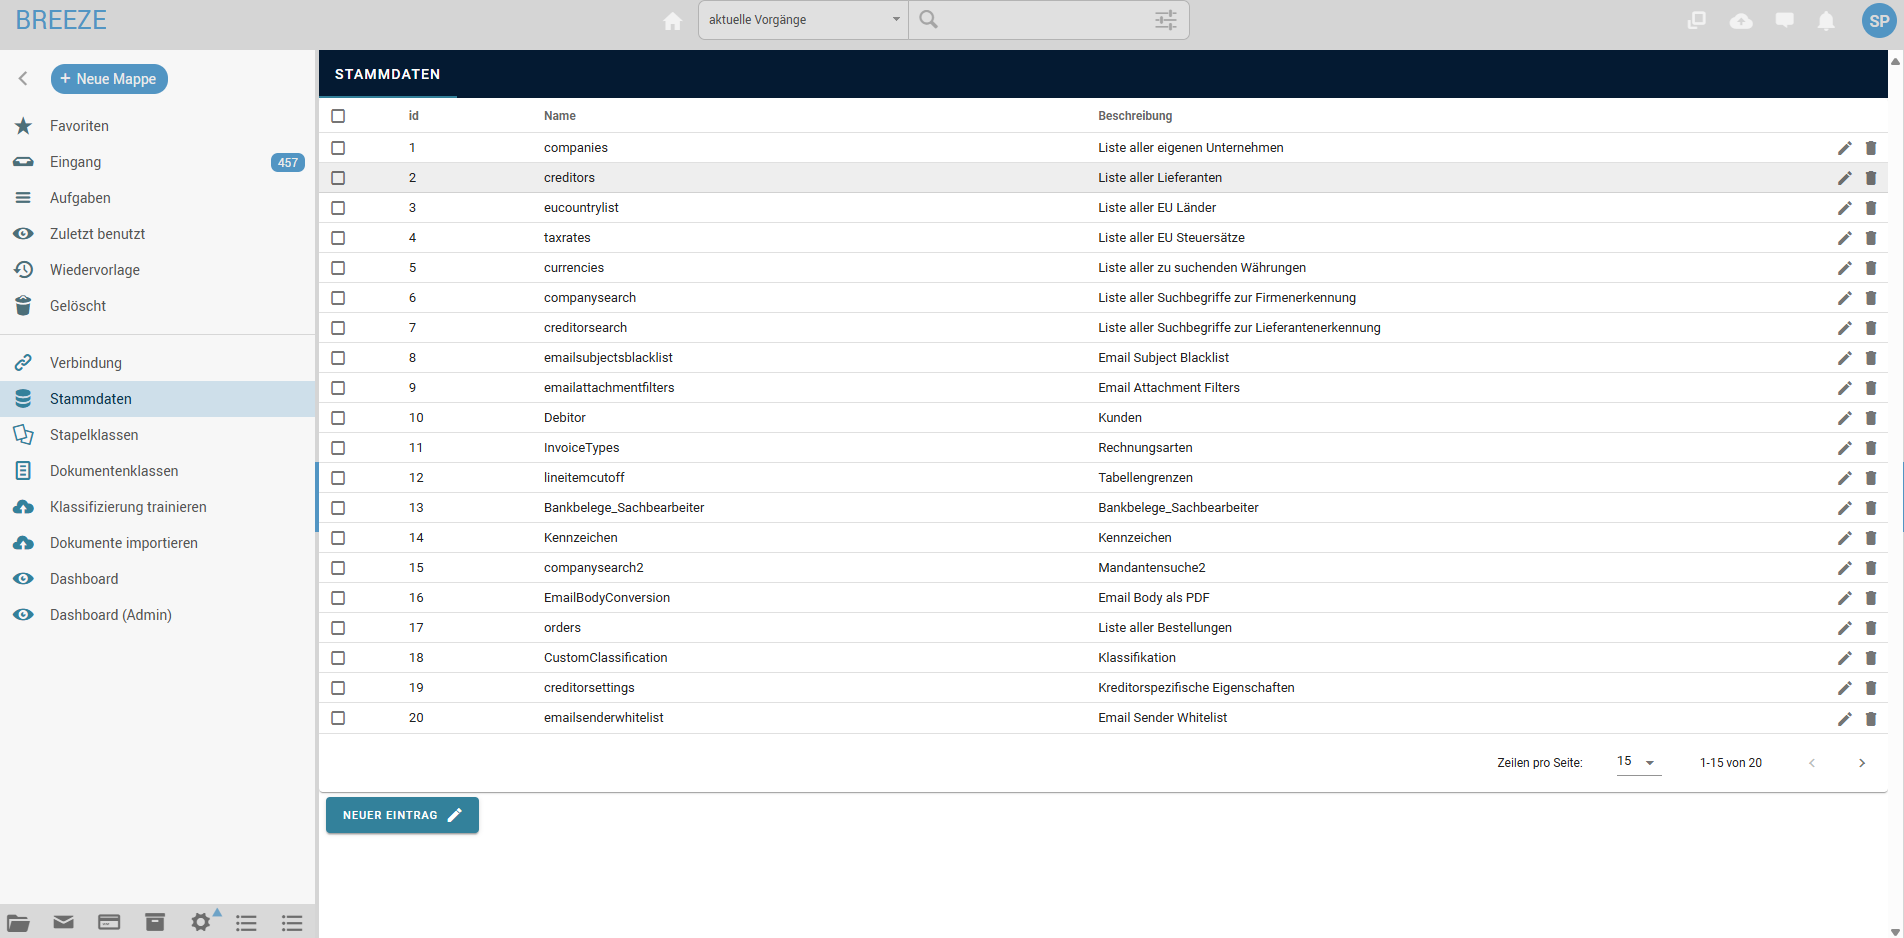Open Stapelklassen in sidebar
The image size is (1904, 938).
158,435
